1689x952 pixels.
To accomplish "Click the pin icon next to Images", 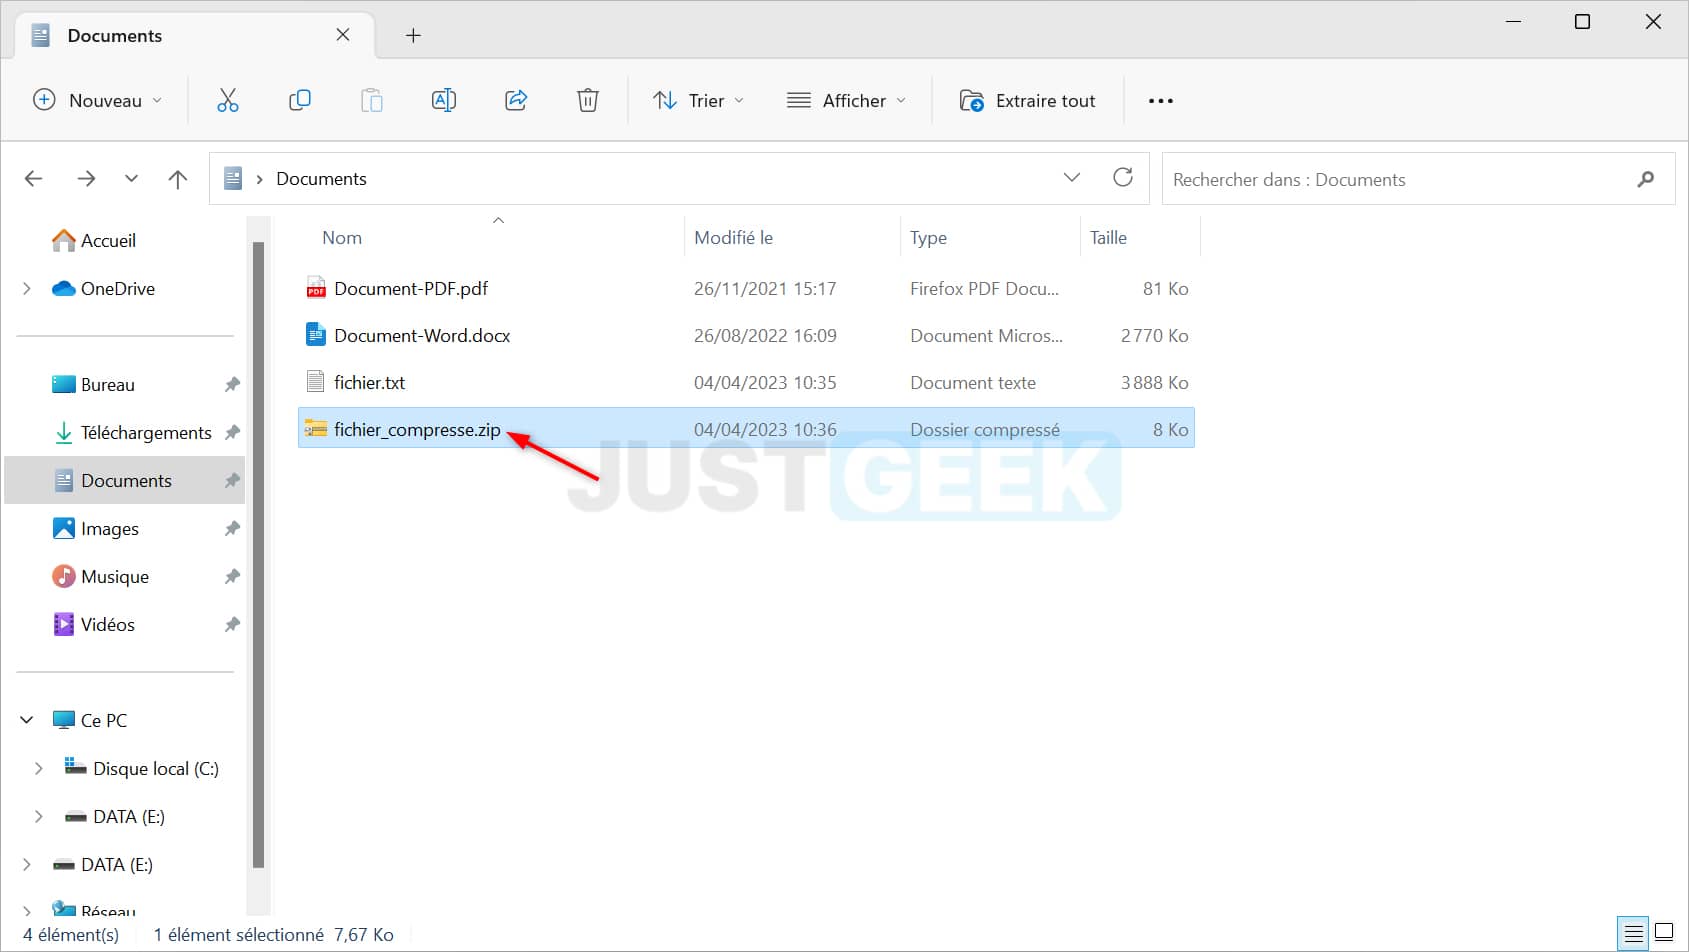I will click(x=232, y=528).
